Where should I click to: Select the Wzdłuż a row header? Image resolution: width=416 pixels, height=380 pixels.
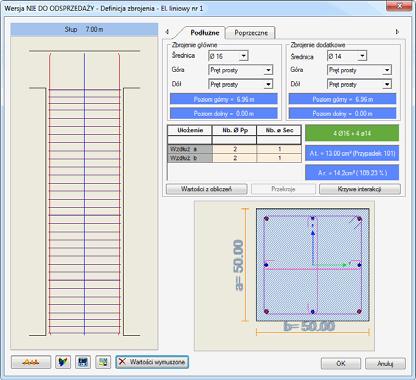[190, 149]
